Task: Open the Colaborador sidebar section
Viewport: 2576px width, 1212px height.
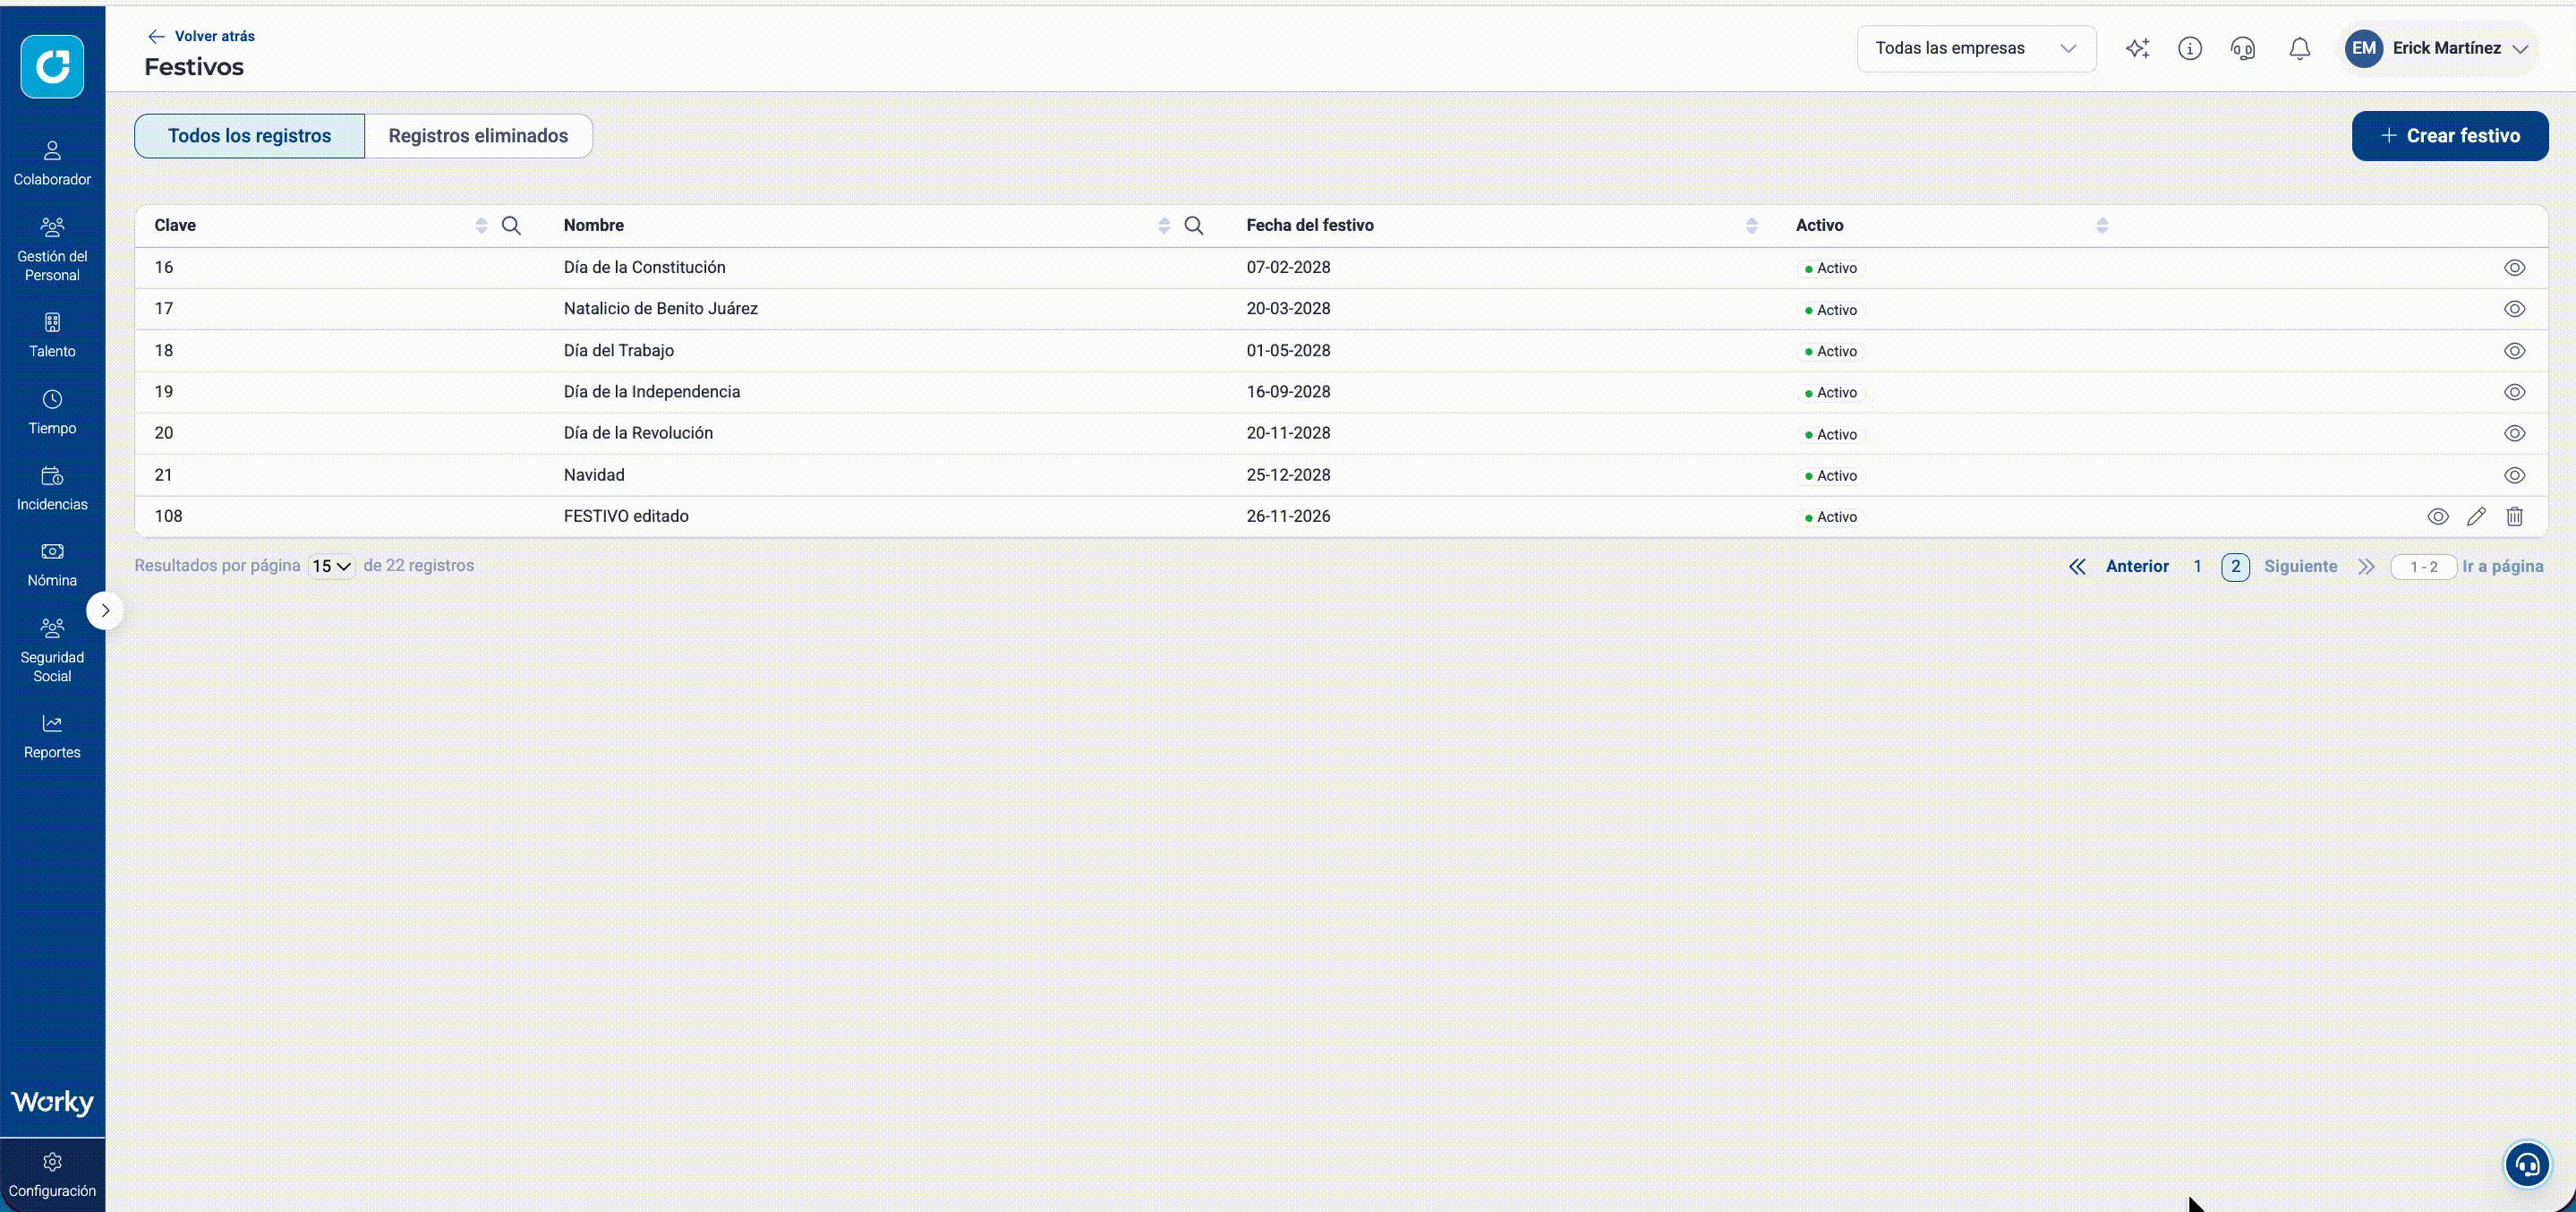Action: tap(52, 164)
